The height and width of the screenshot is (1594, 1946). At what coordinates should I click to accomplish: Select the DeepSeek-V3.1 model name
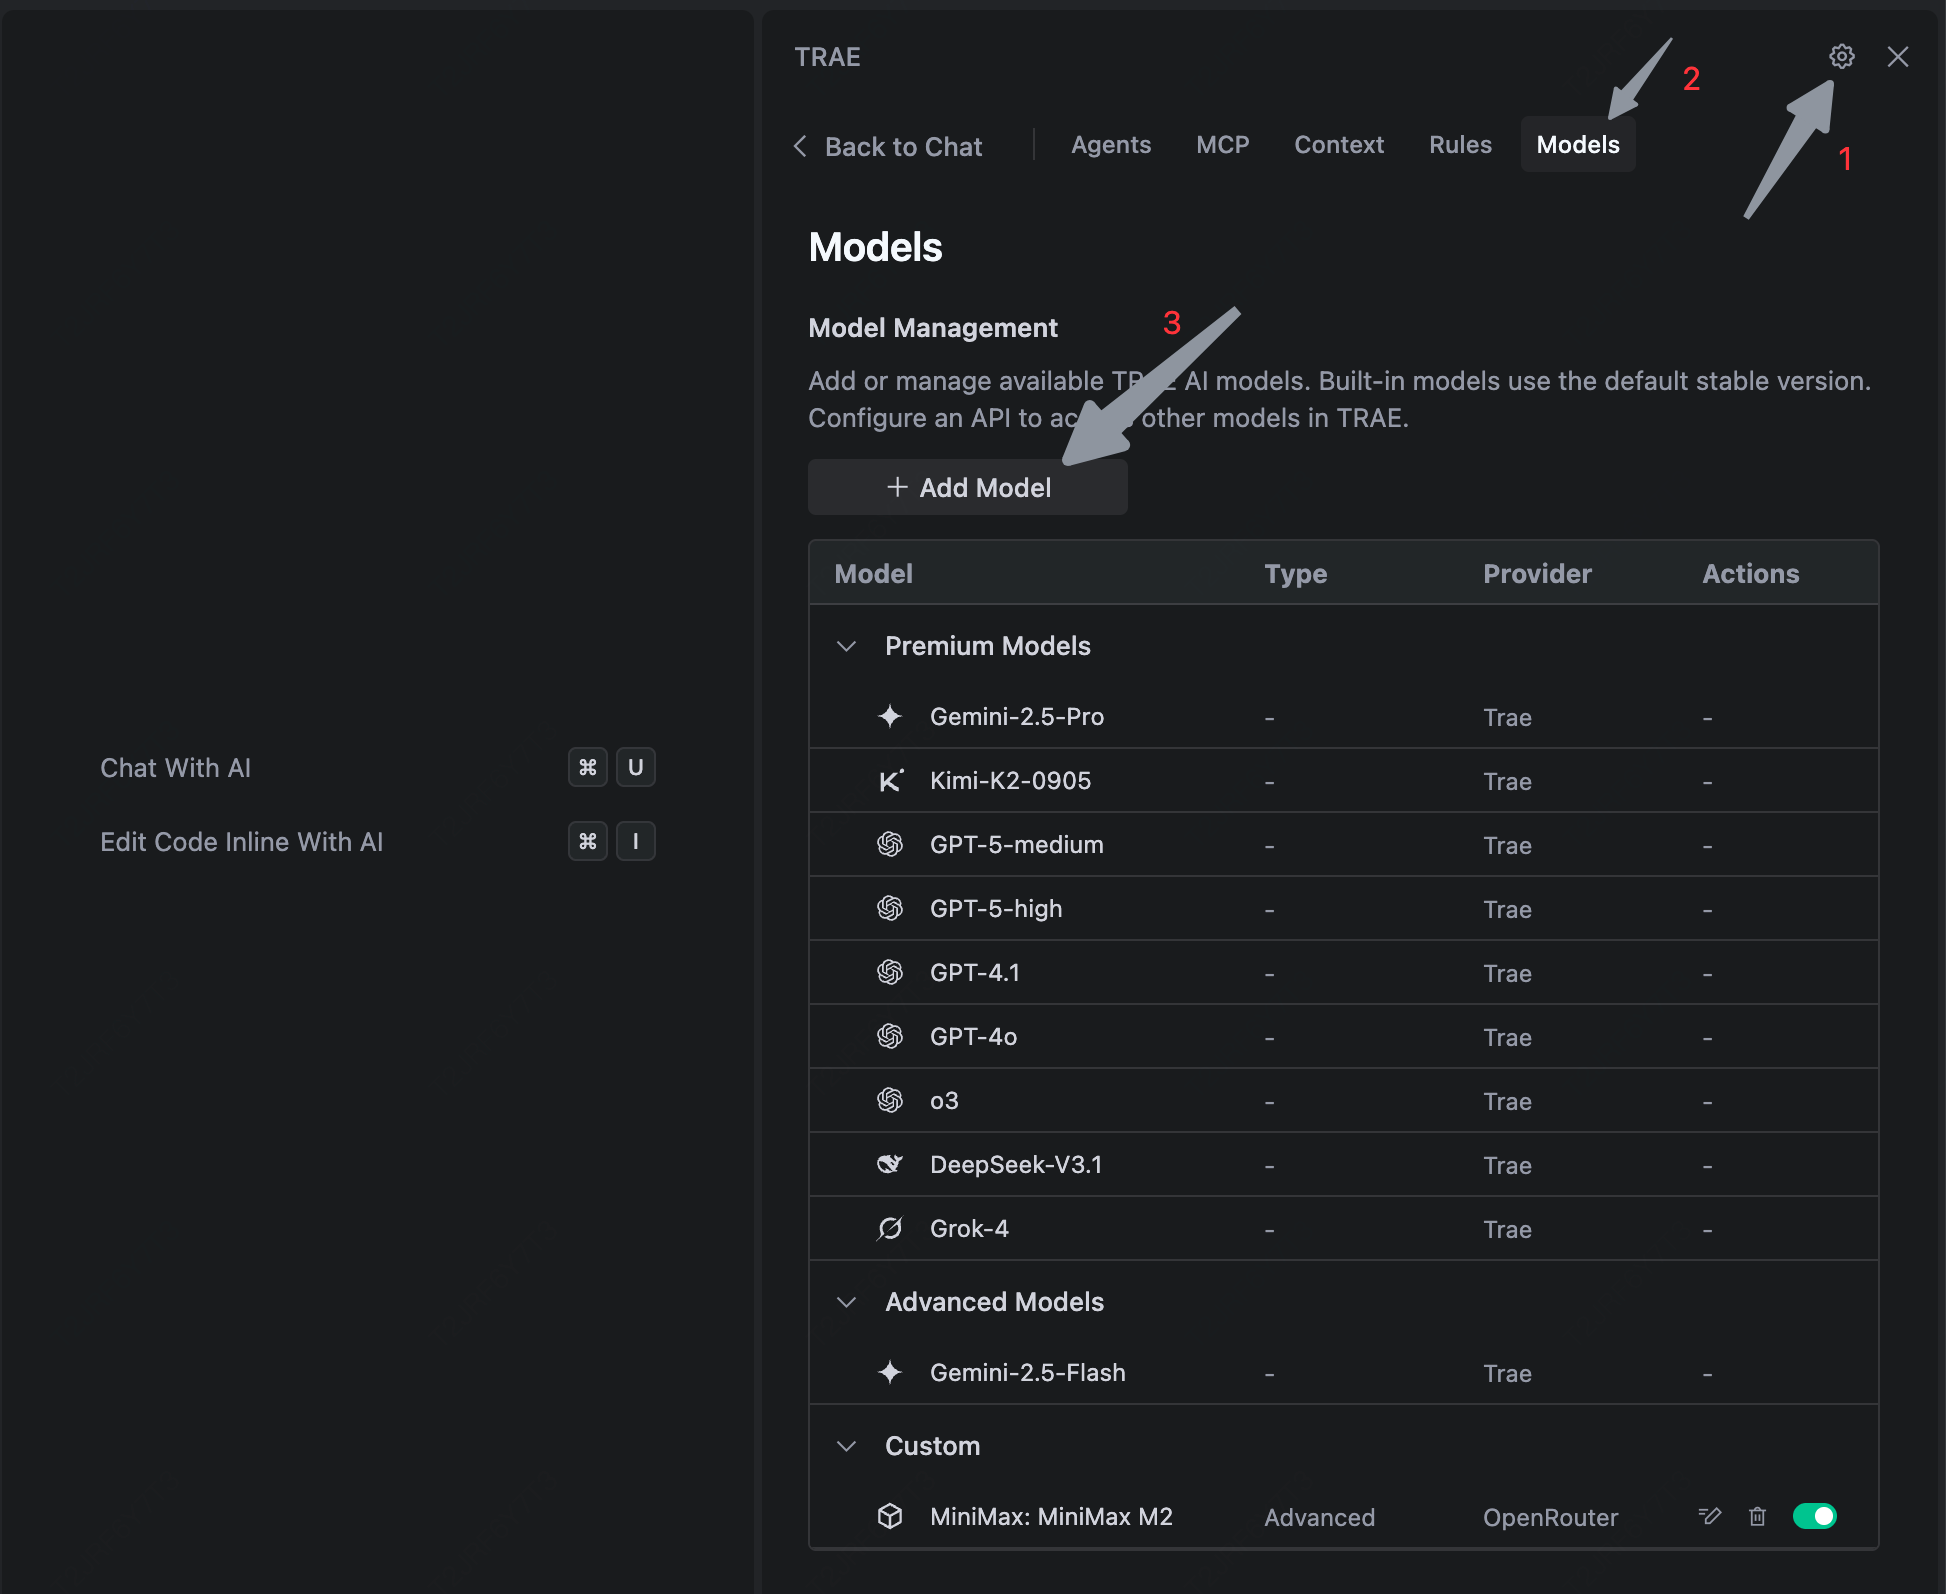pos(1016,1165)
